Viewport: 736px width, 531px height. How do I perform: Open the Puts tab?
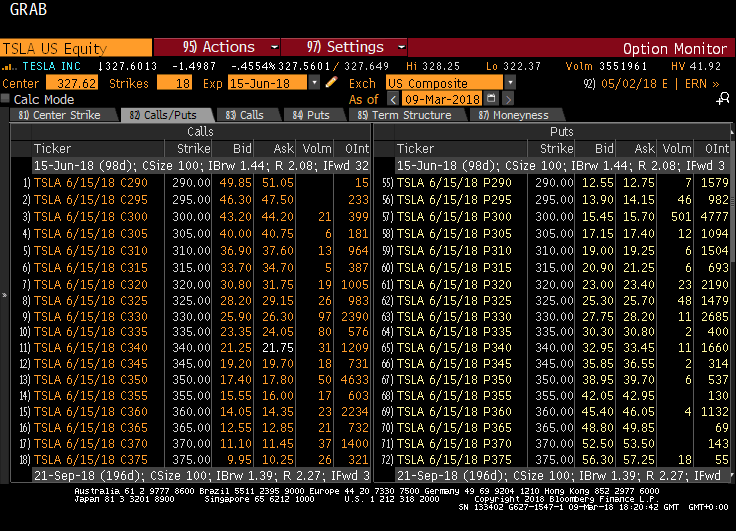[311, 115]
